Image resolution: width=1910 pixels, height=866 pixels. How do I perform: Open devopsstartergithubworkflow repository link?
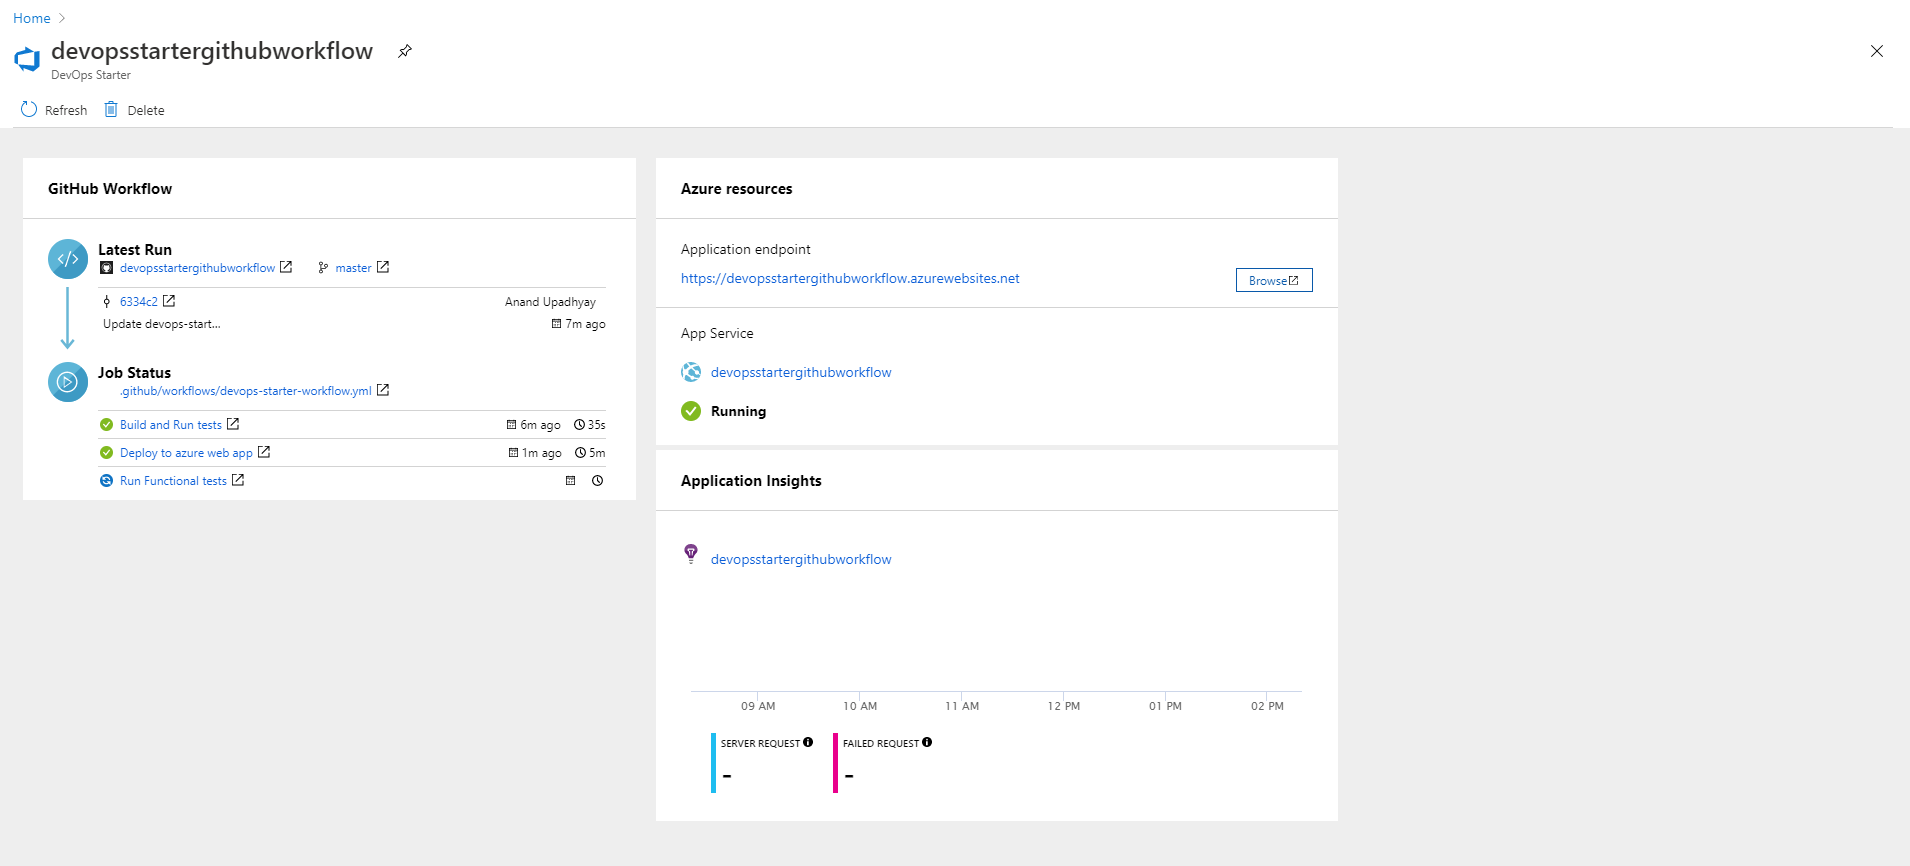pyautogui.click(x=197, y=268)
